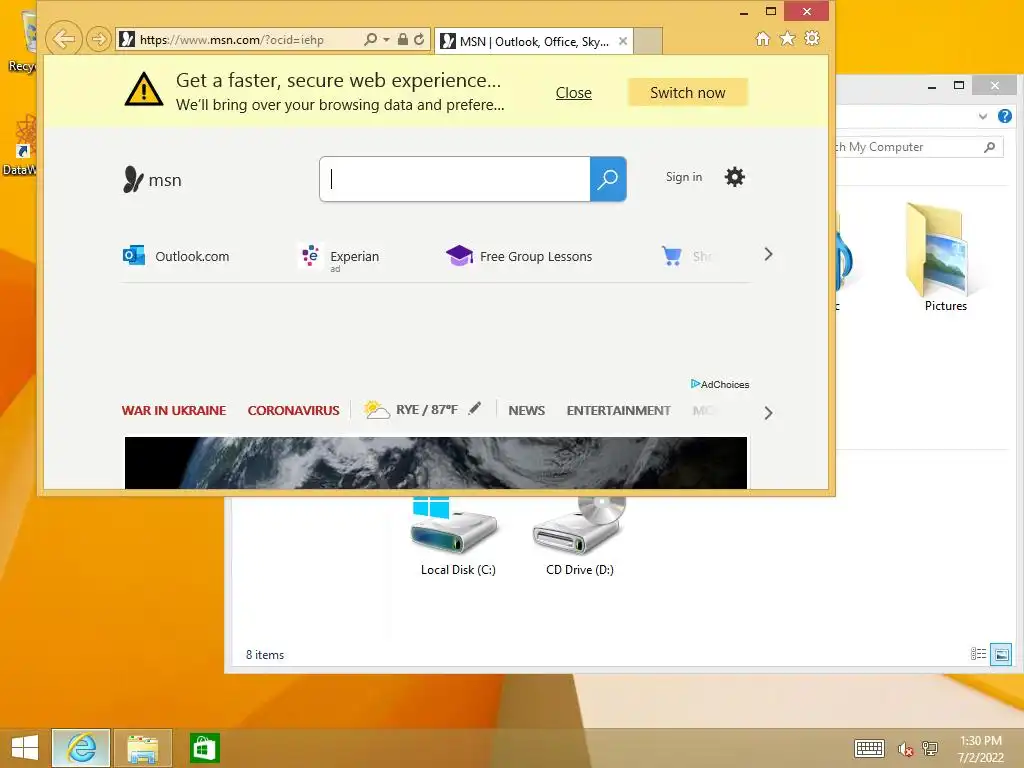Image resolution: width=1024 pixels, height=768 pixels.
Task: Go to the browser Home page icon
Action: (x=762, y=39)
